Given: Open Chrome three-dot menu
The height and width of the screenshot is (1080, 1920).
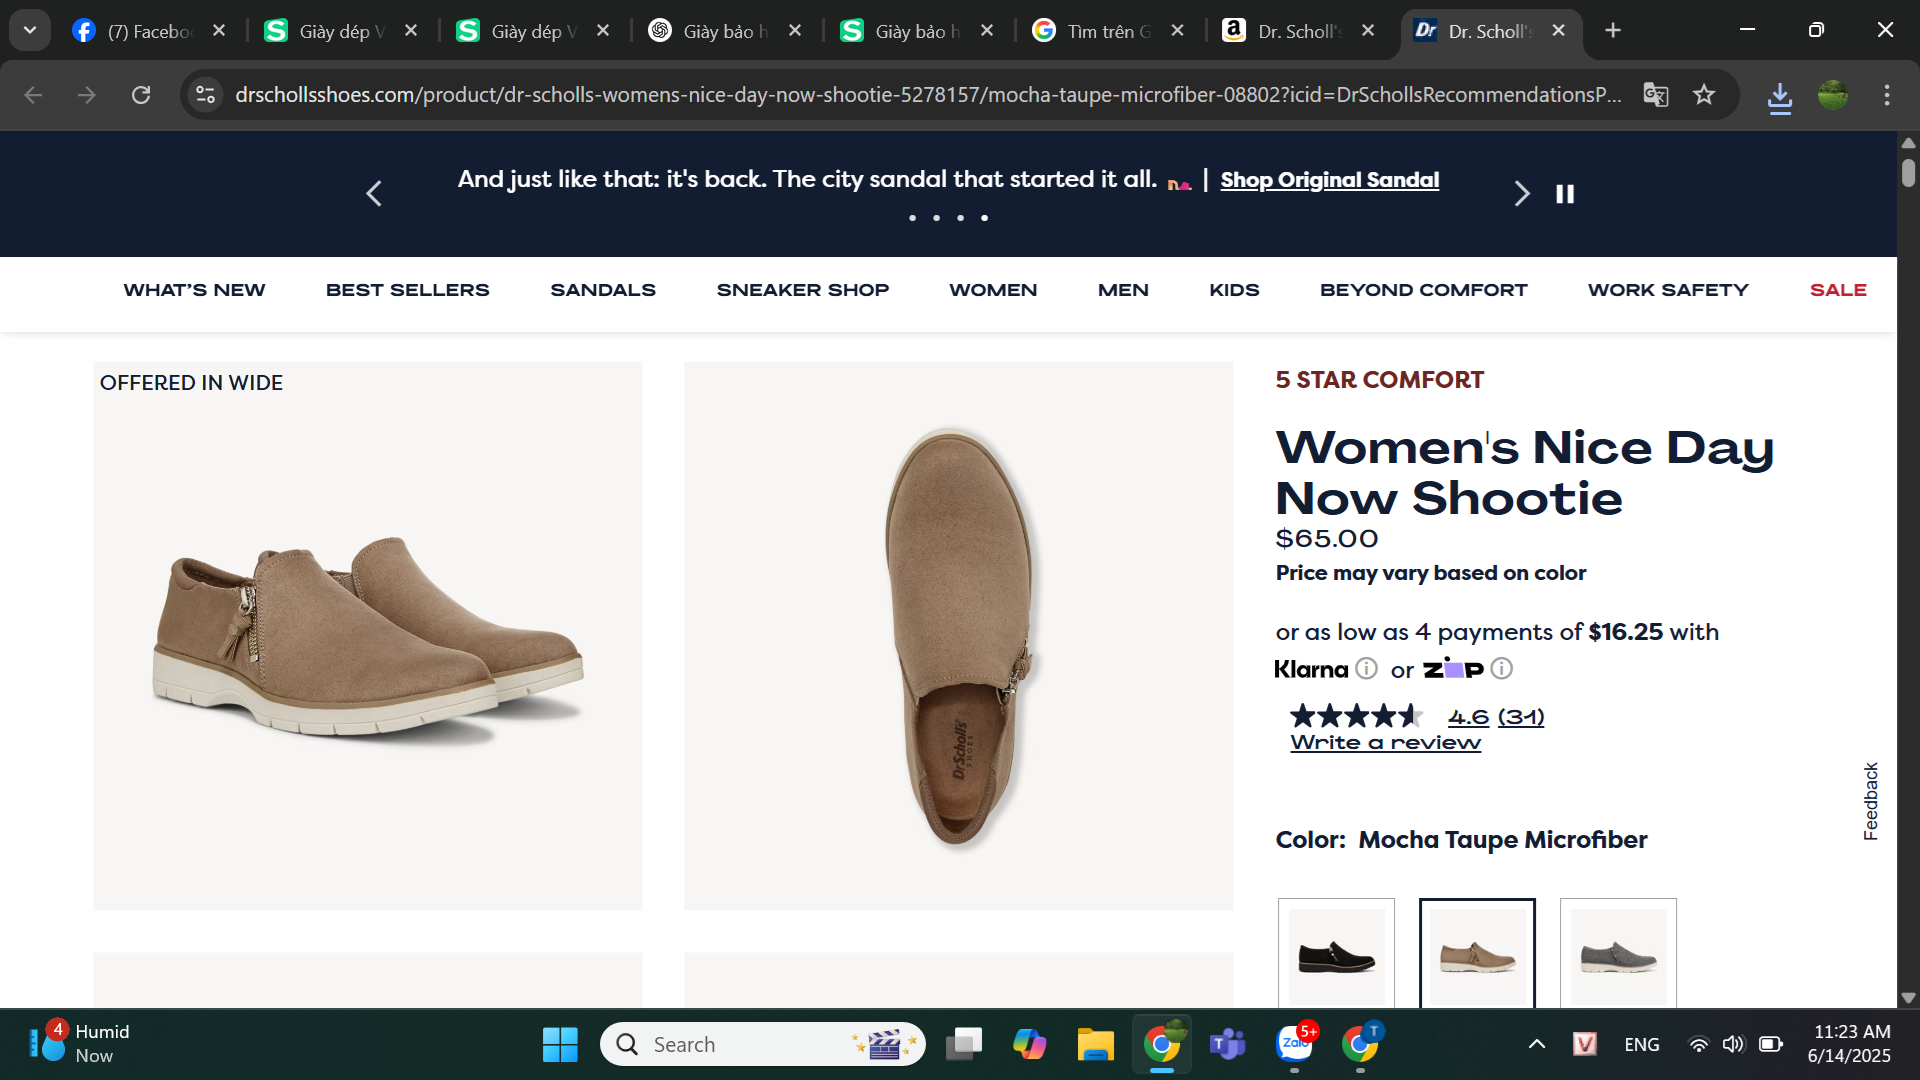Looking at the screenshot, I should pos(1887,95).
